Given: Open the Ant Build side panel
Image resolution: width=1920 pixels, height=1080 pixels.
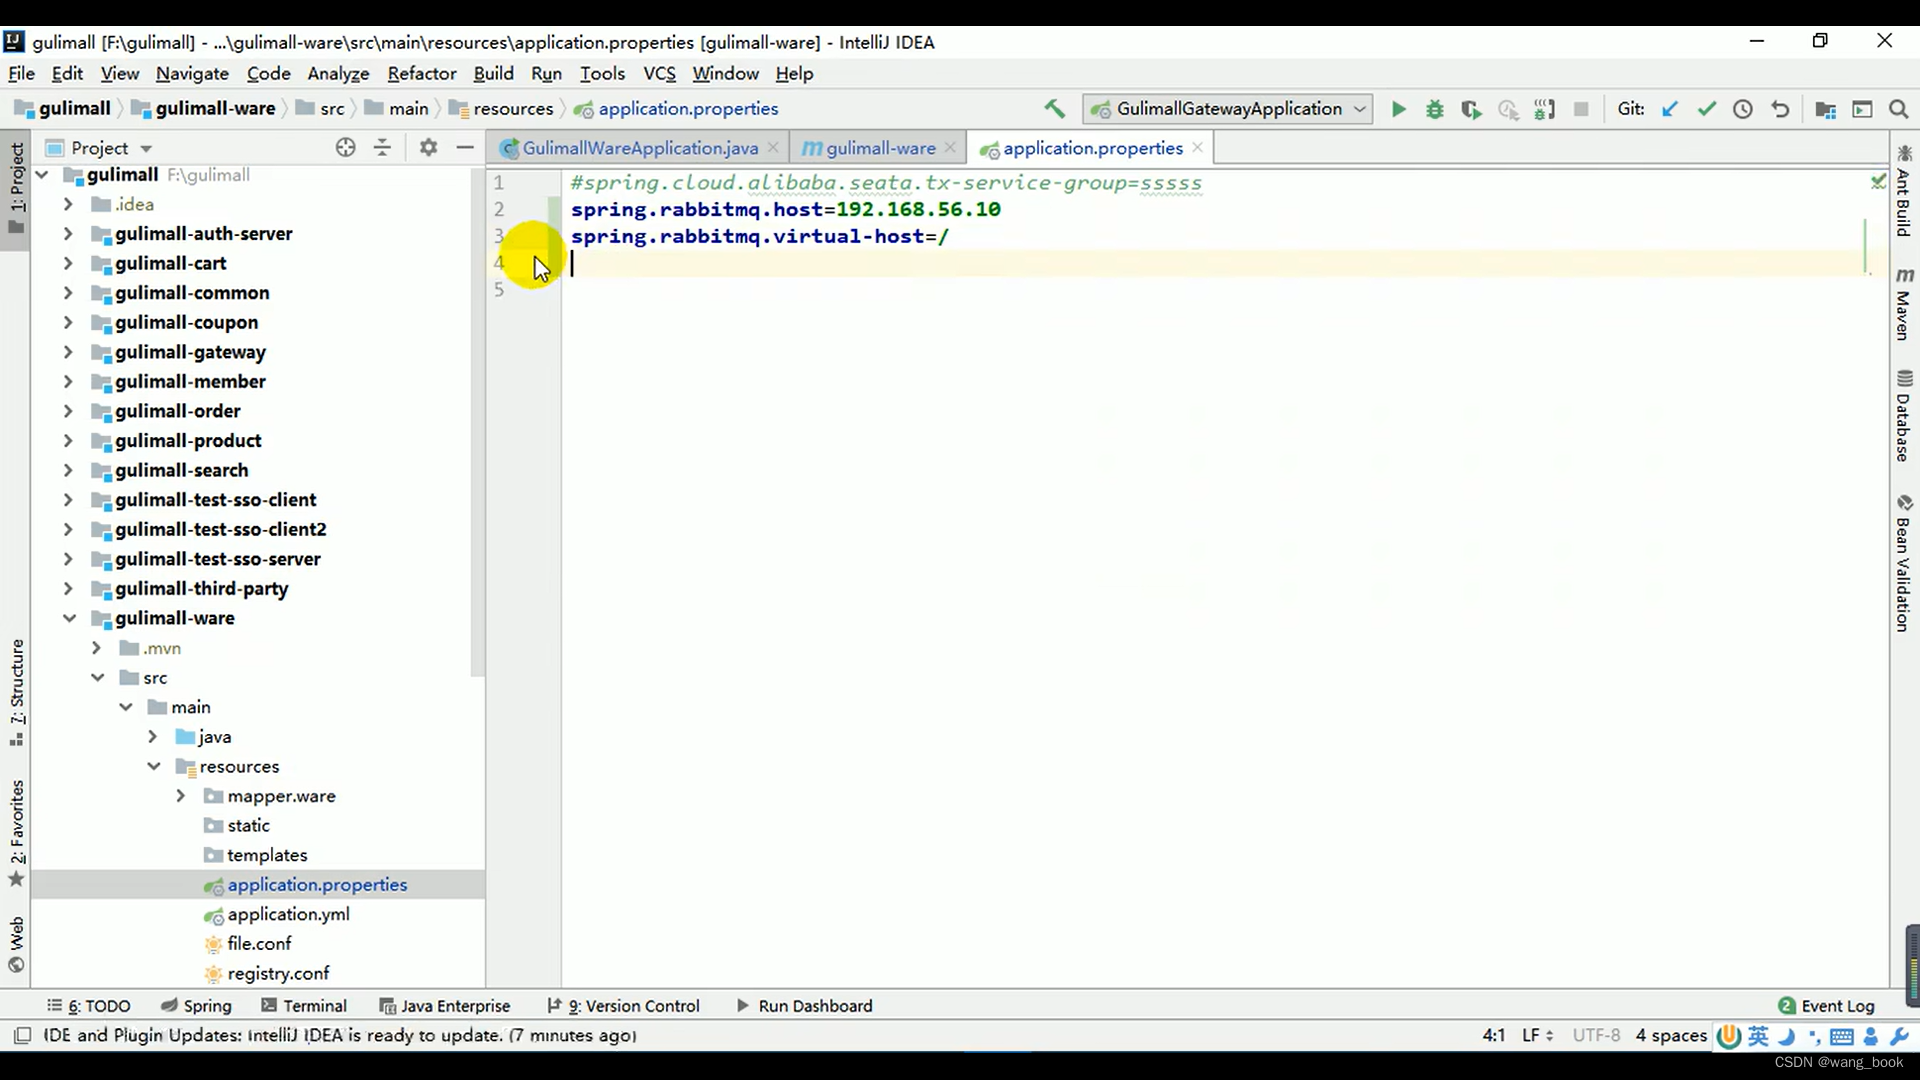Looking at the screenshot, I should pyautogui.click(x=1904, y=190).
